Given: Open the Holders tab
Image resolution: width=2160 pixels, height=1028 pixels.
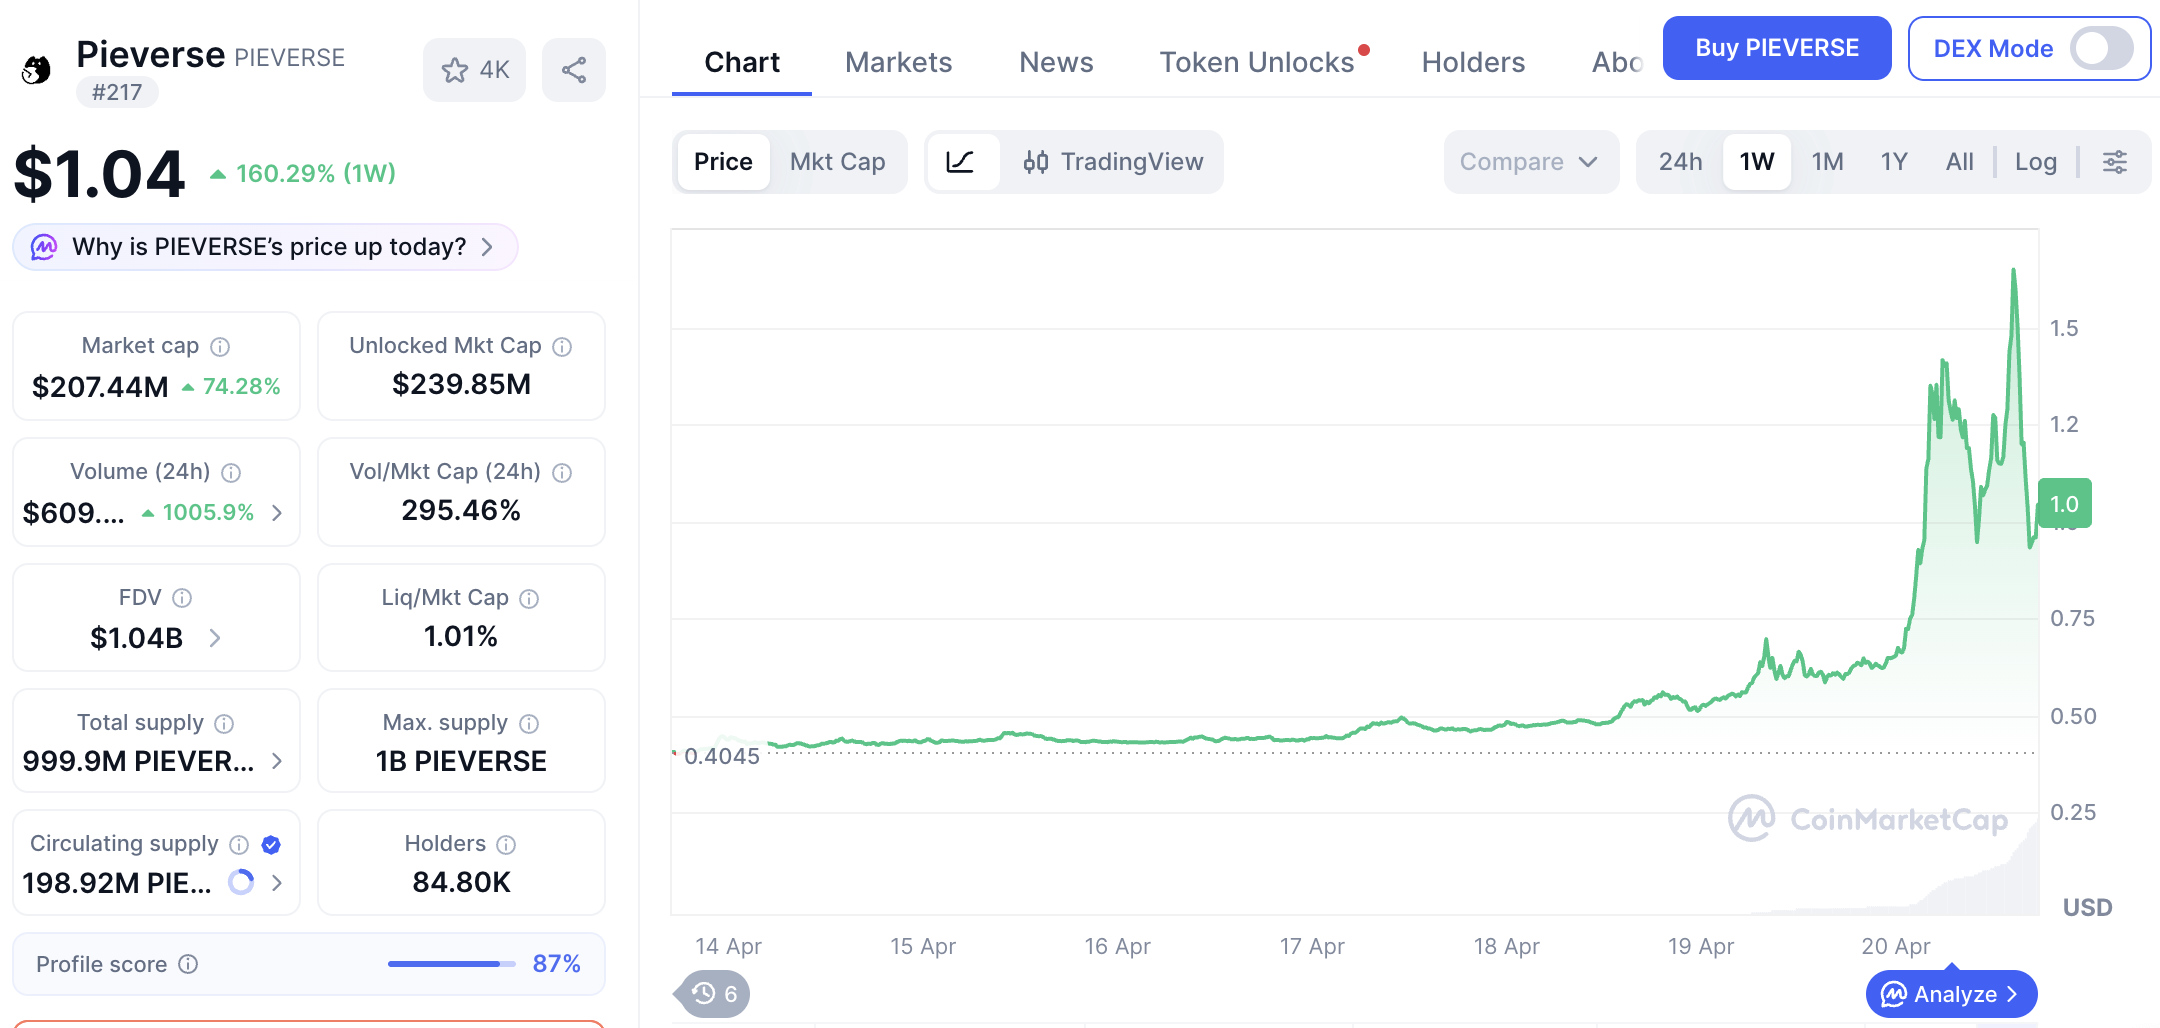Looking at the screenshot, I should point(1473,62).
